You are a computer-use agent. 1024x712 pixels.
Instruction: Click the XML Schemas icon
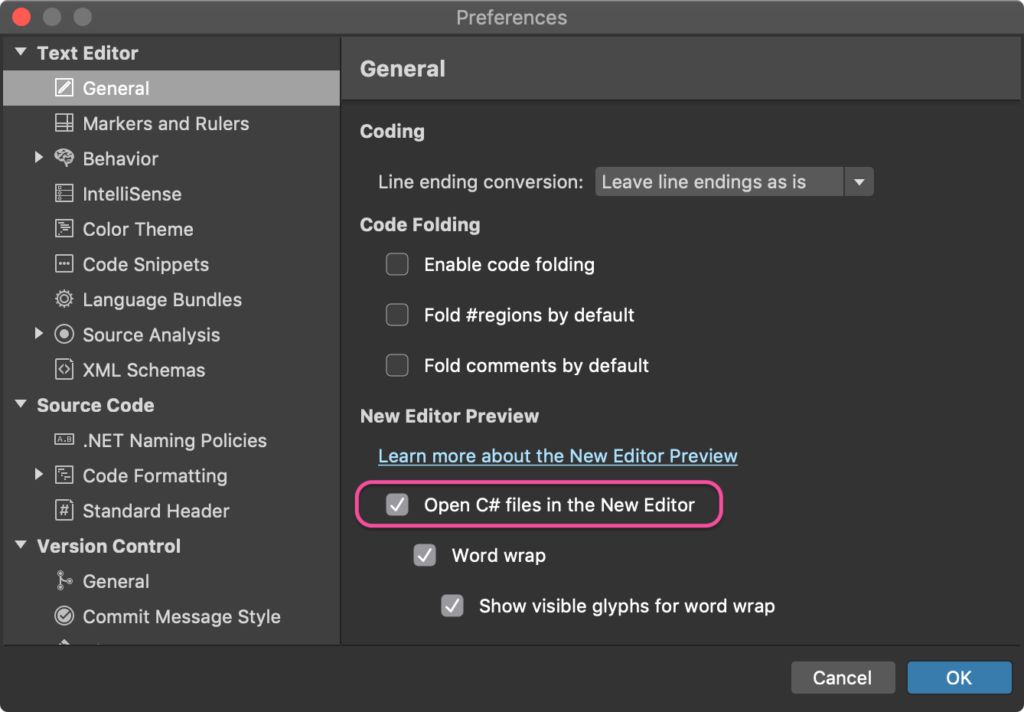coord(64,370)
